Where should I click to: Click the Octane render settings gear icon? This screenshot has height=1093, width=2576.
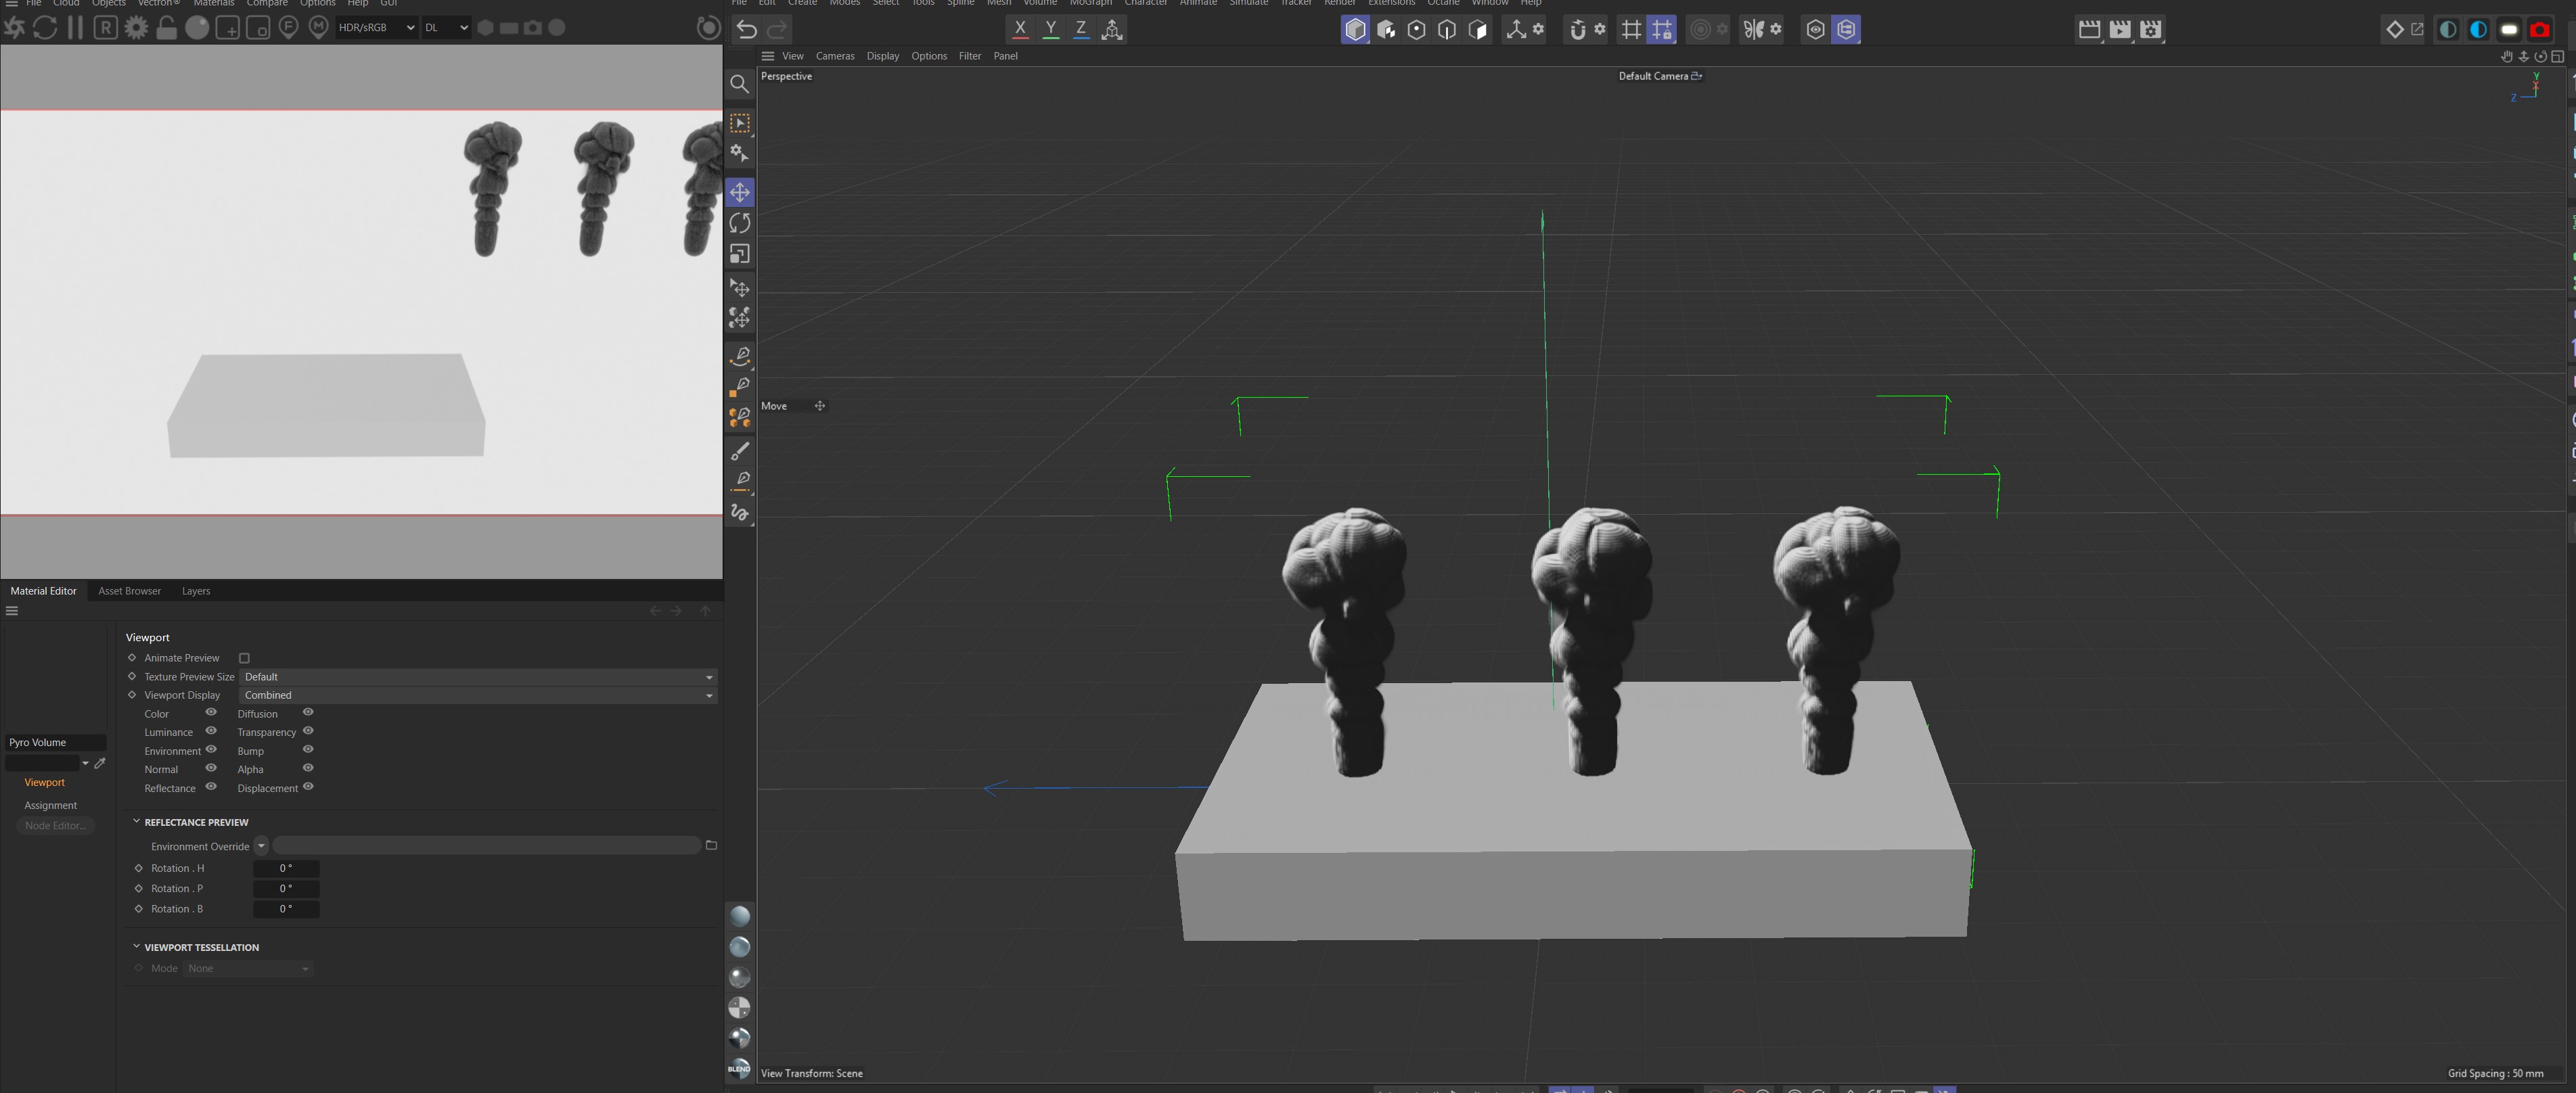click(x=136, y=28)
